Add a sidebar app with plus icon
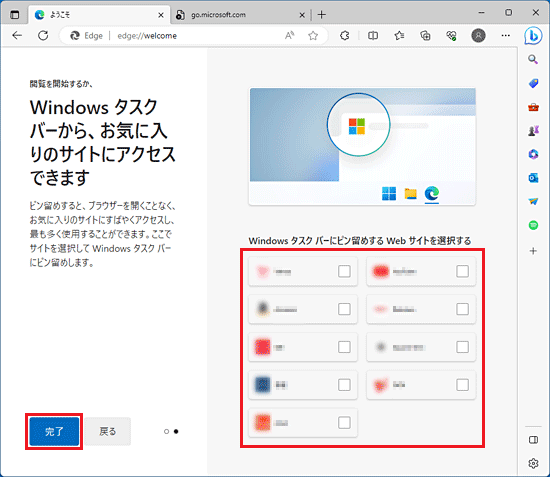Viewport: 550px width, 477px height. coord(533,251)
